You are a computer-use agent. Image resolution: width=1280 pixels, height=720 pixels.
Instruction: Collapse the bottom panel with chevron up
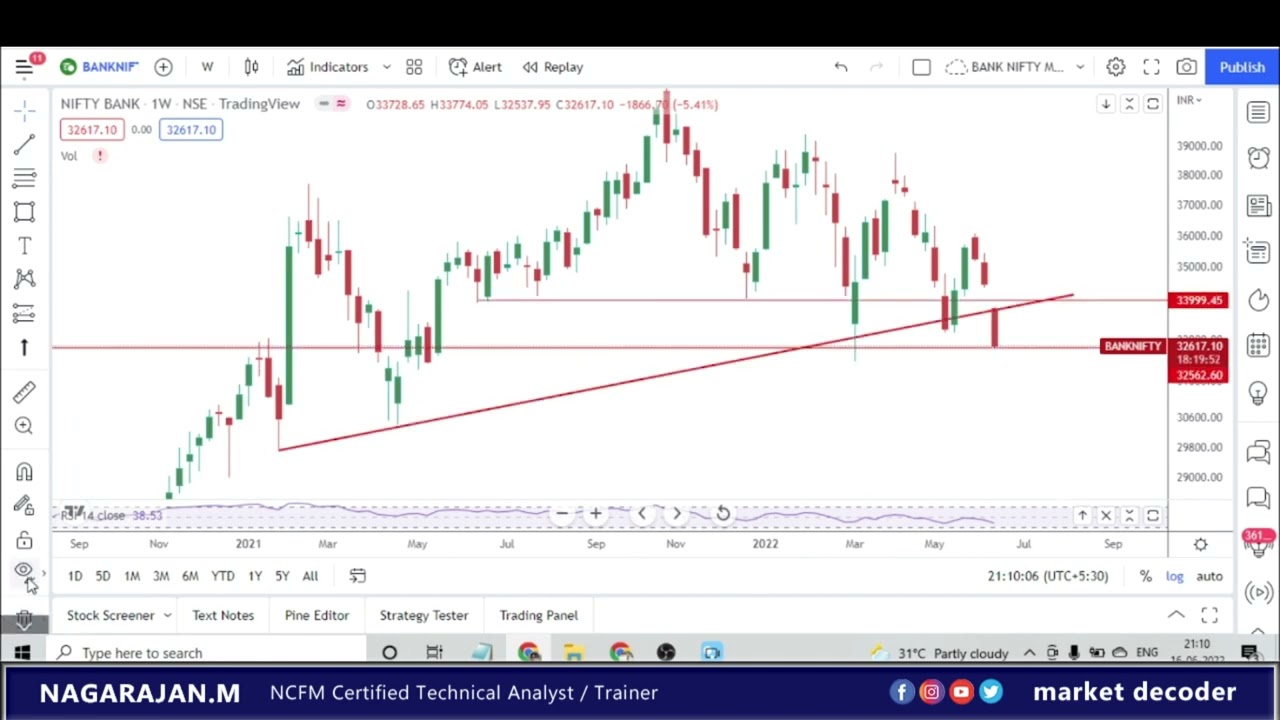click(x=1176, y=615)
